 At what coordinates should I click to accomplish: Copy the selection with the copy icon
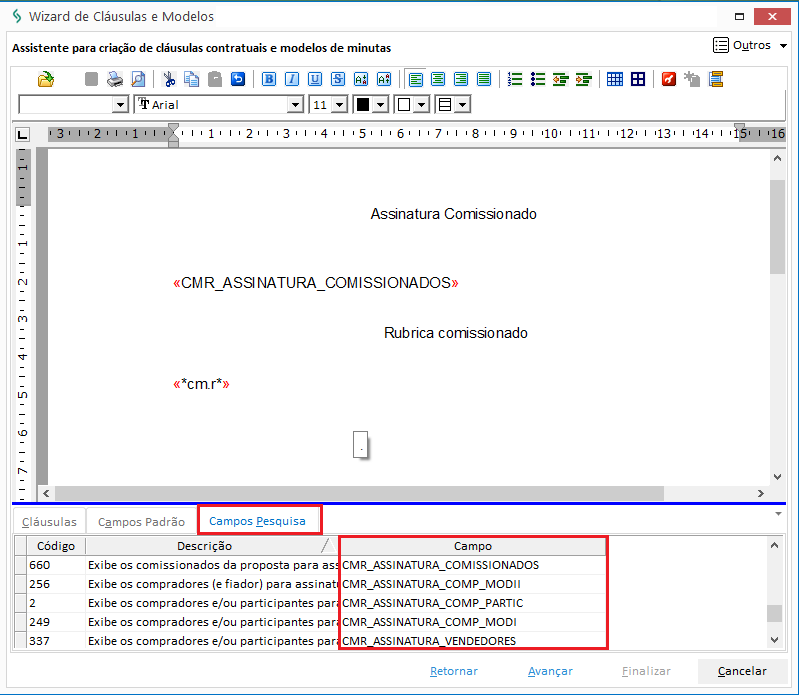192,79
